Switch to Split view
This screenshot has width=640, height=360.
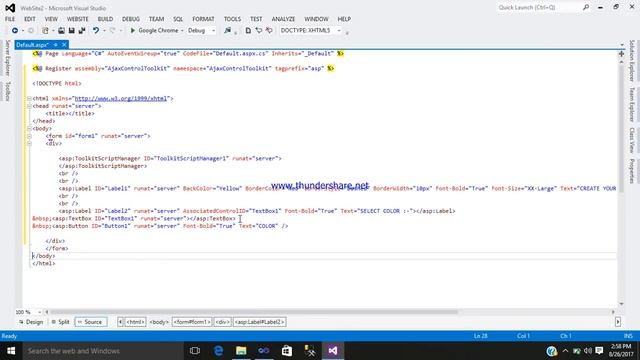[x=60, y=322]
